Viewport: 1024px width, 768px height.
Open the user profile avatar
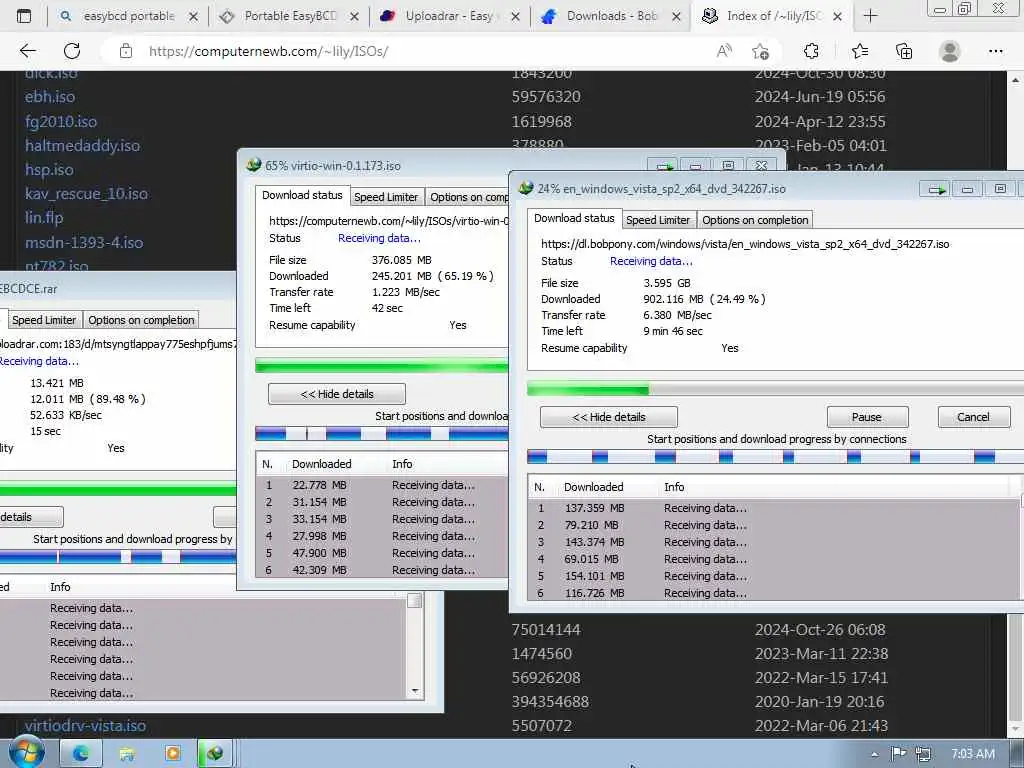coord(949,51)
